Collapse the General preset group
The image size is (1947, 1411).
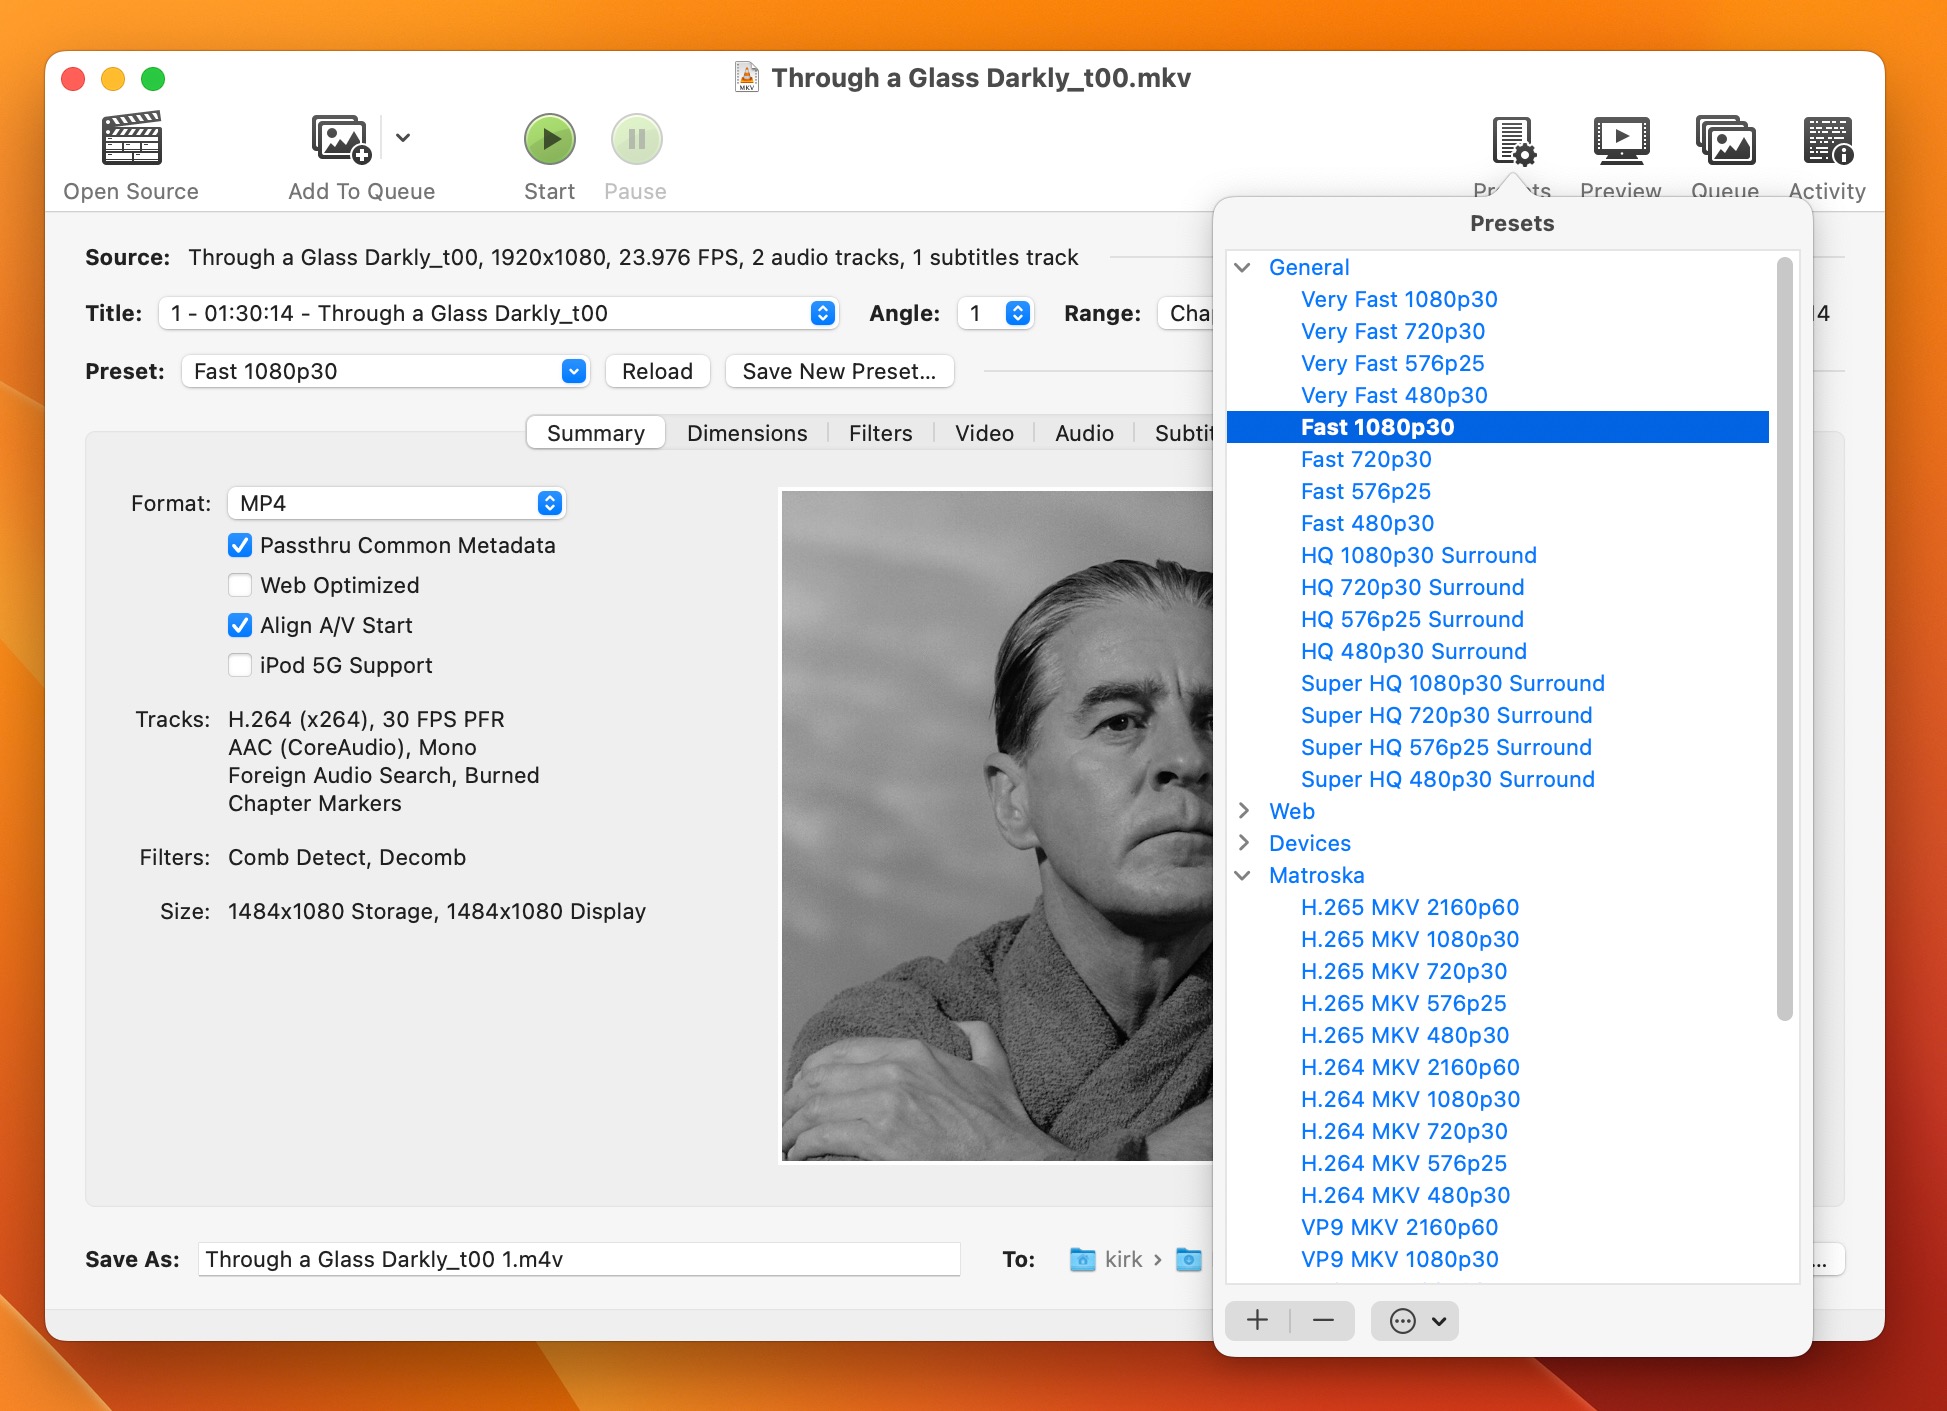[1243, 267]
